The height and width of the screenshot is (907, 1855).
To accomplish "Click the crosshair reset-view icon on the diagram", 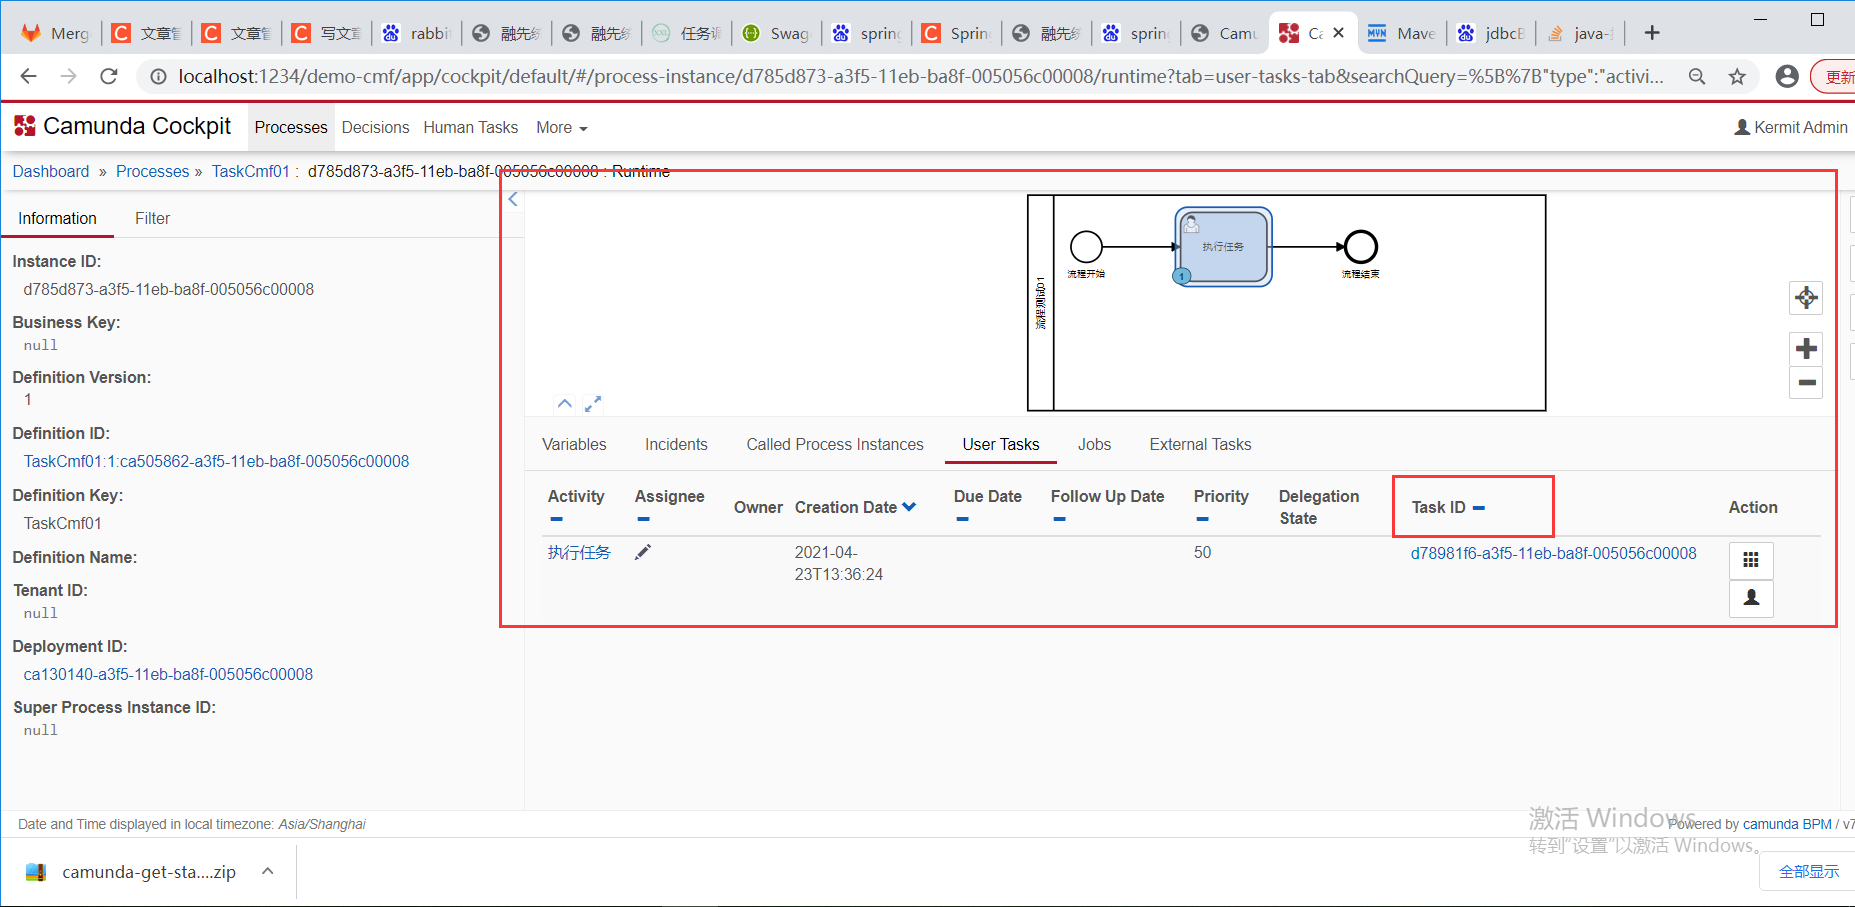I will pos(1806,297).
